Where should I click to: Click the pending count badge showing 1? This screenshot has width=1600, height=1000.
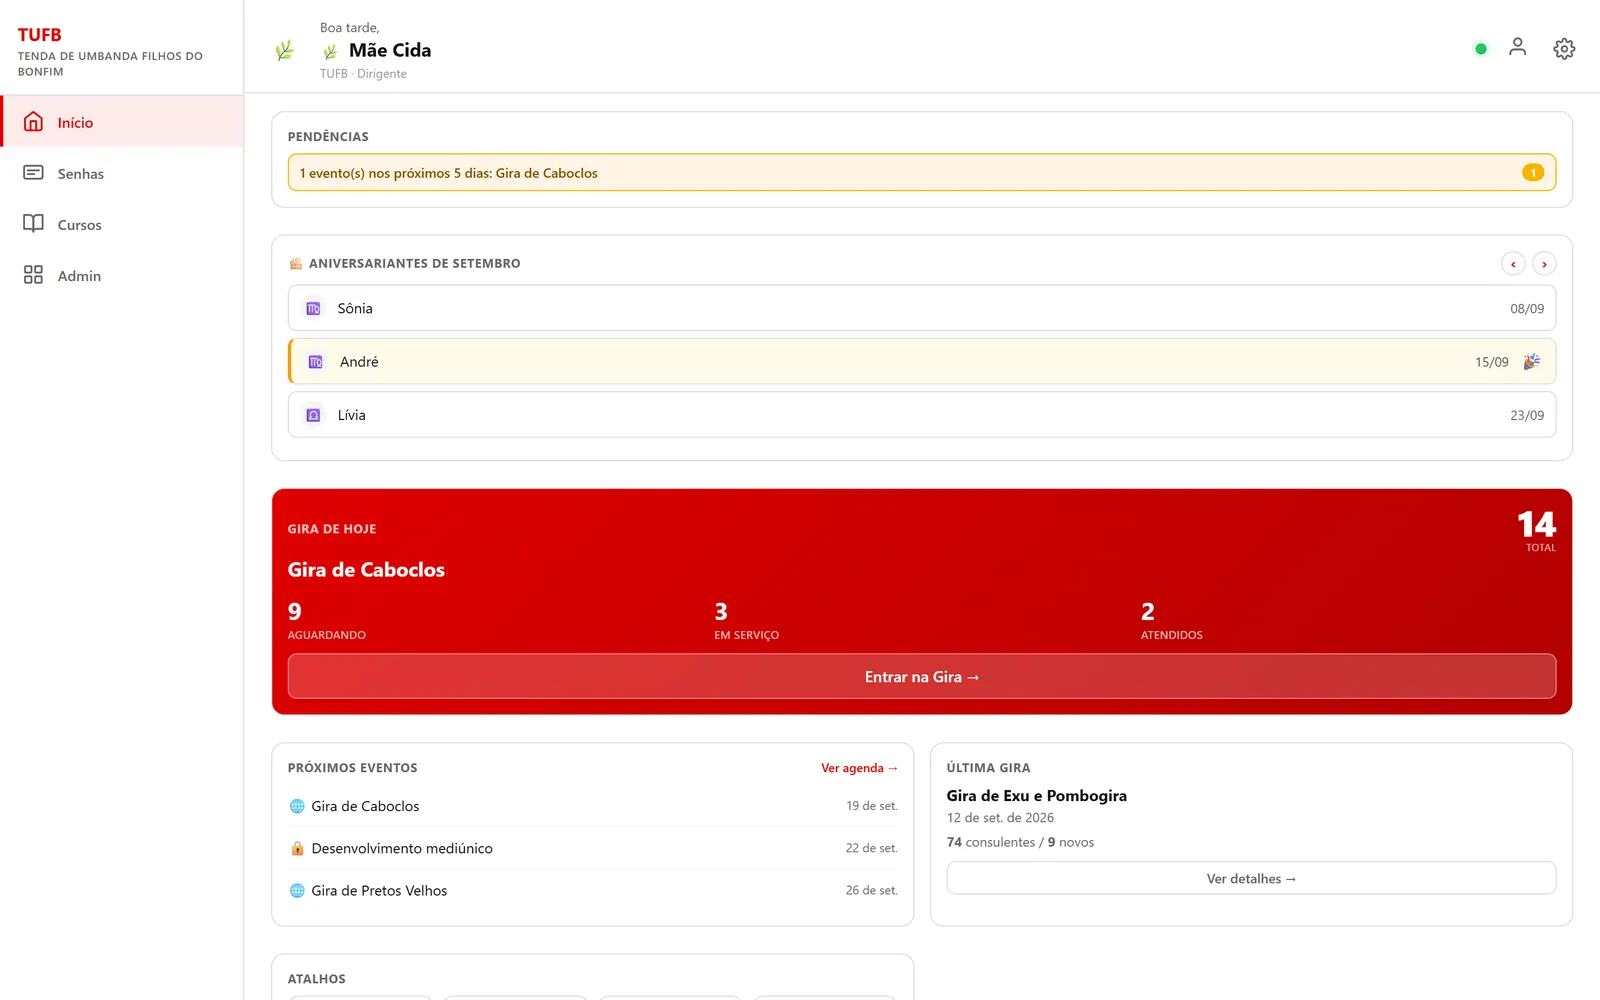[1533, 172]
